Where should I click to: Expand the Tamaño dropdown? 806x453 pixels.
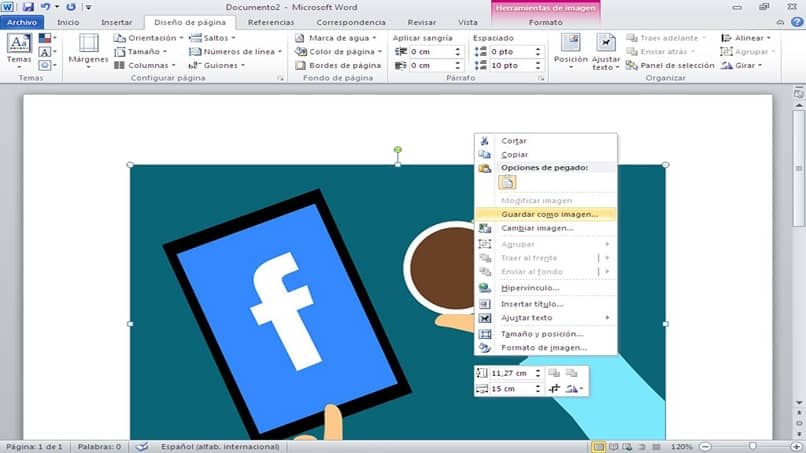[140, 51]
